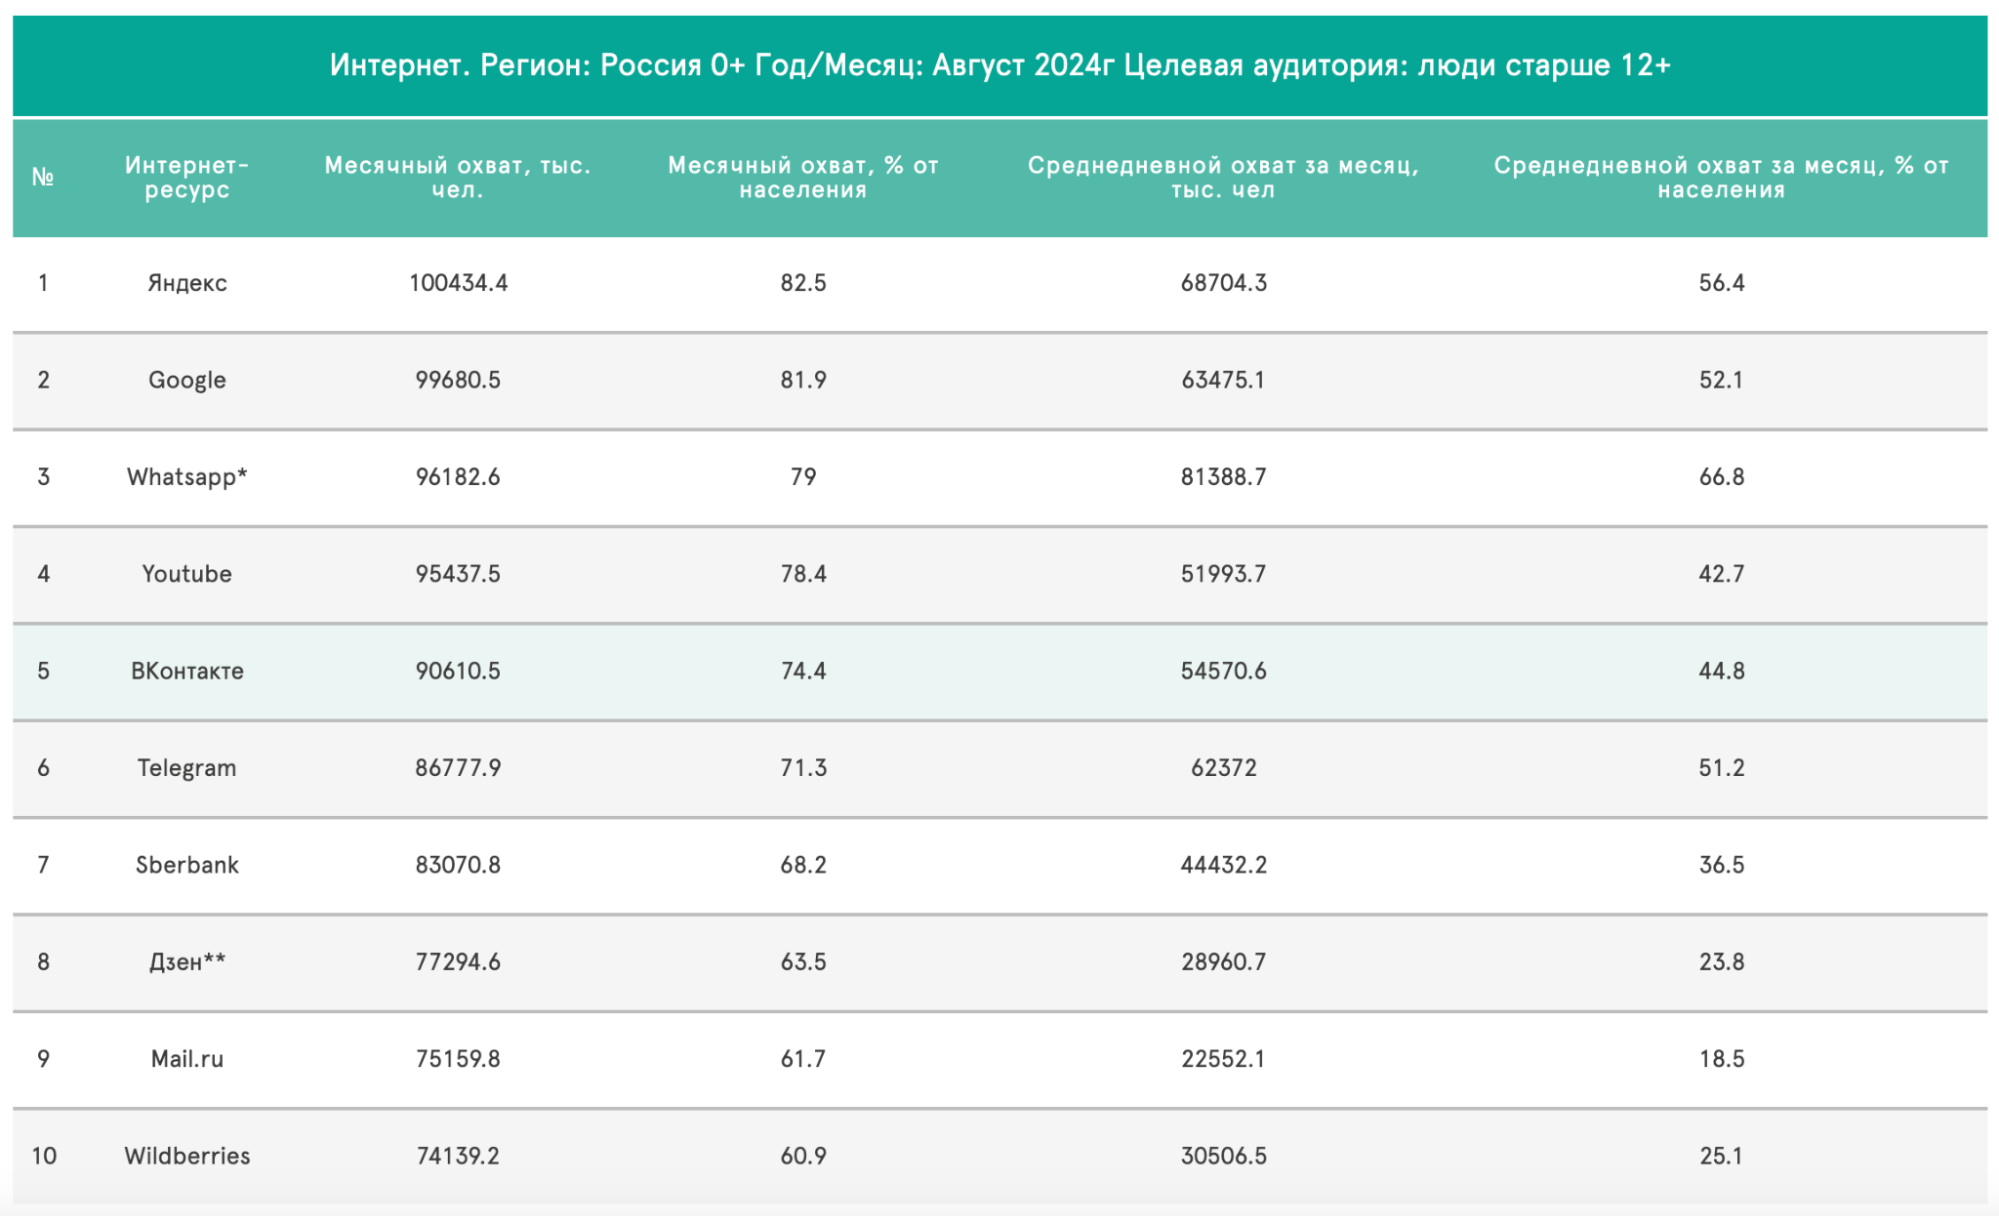Click the value 83070.8 for Sberbank
1999x1217 pixels.
(458, 865)
